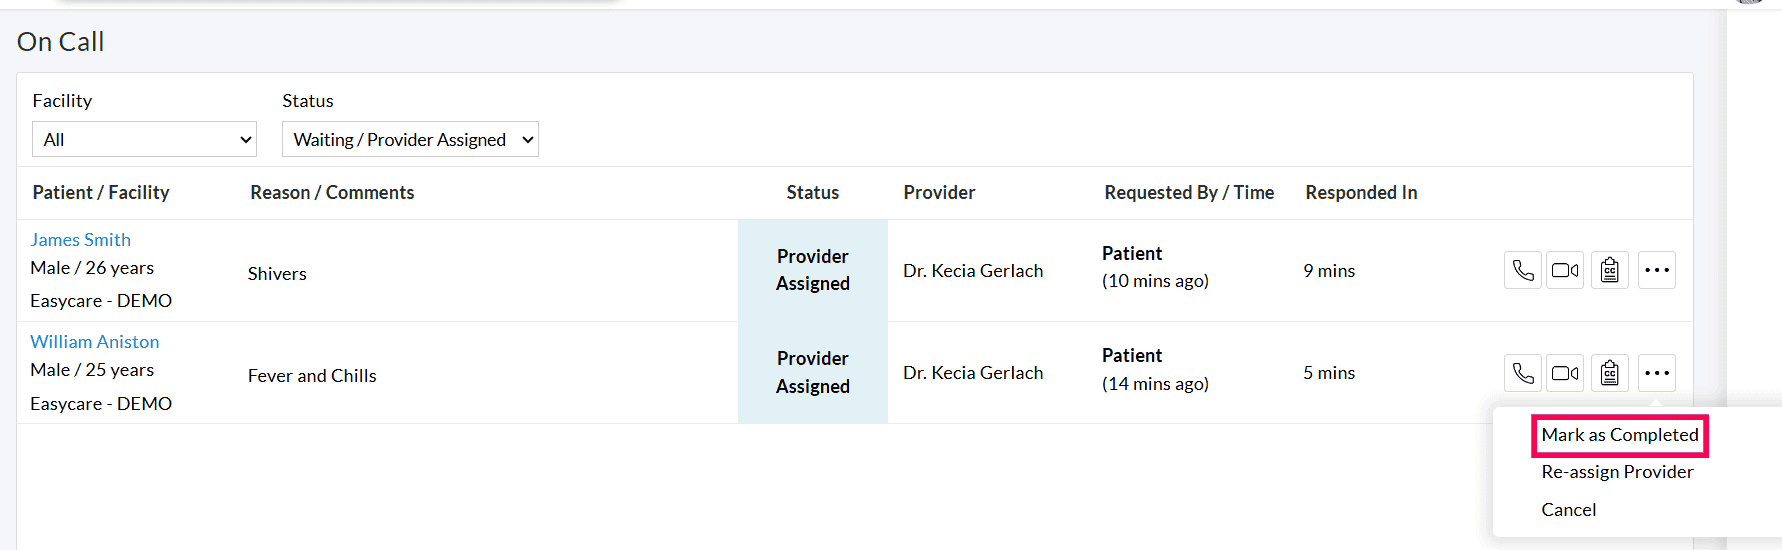Open more options for James Smith row
This screenshot has height=550, width=1782.
[1657, 270]
